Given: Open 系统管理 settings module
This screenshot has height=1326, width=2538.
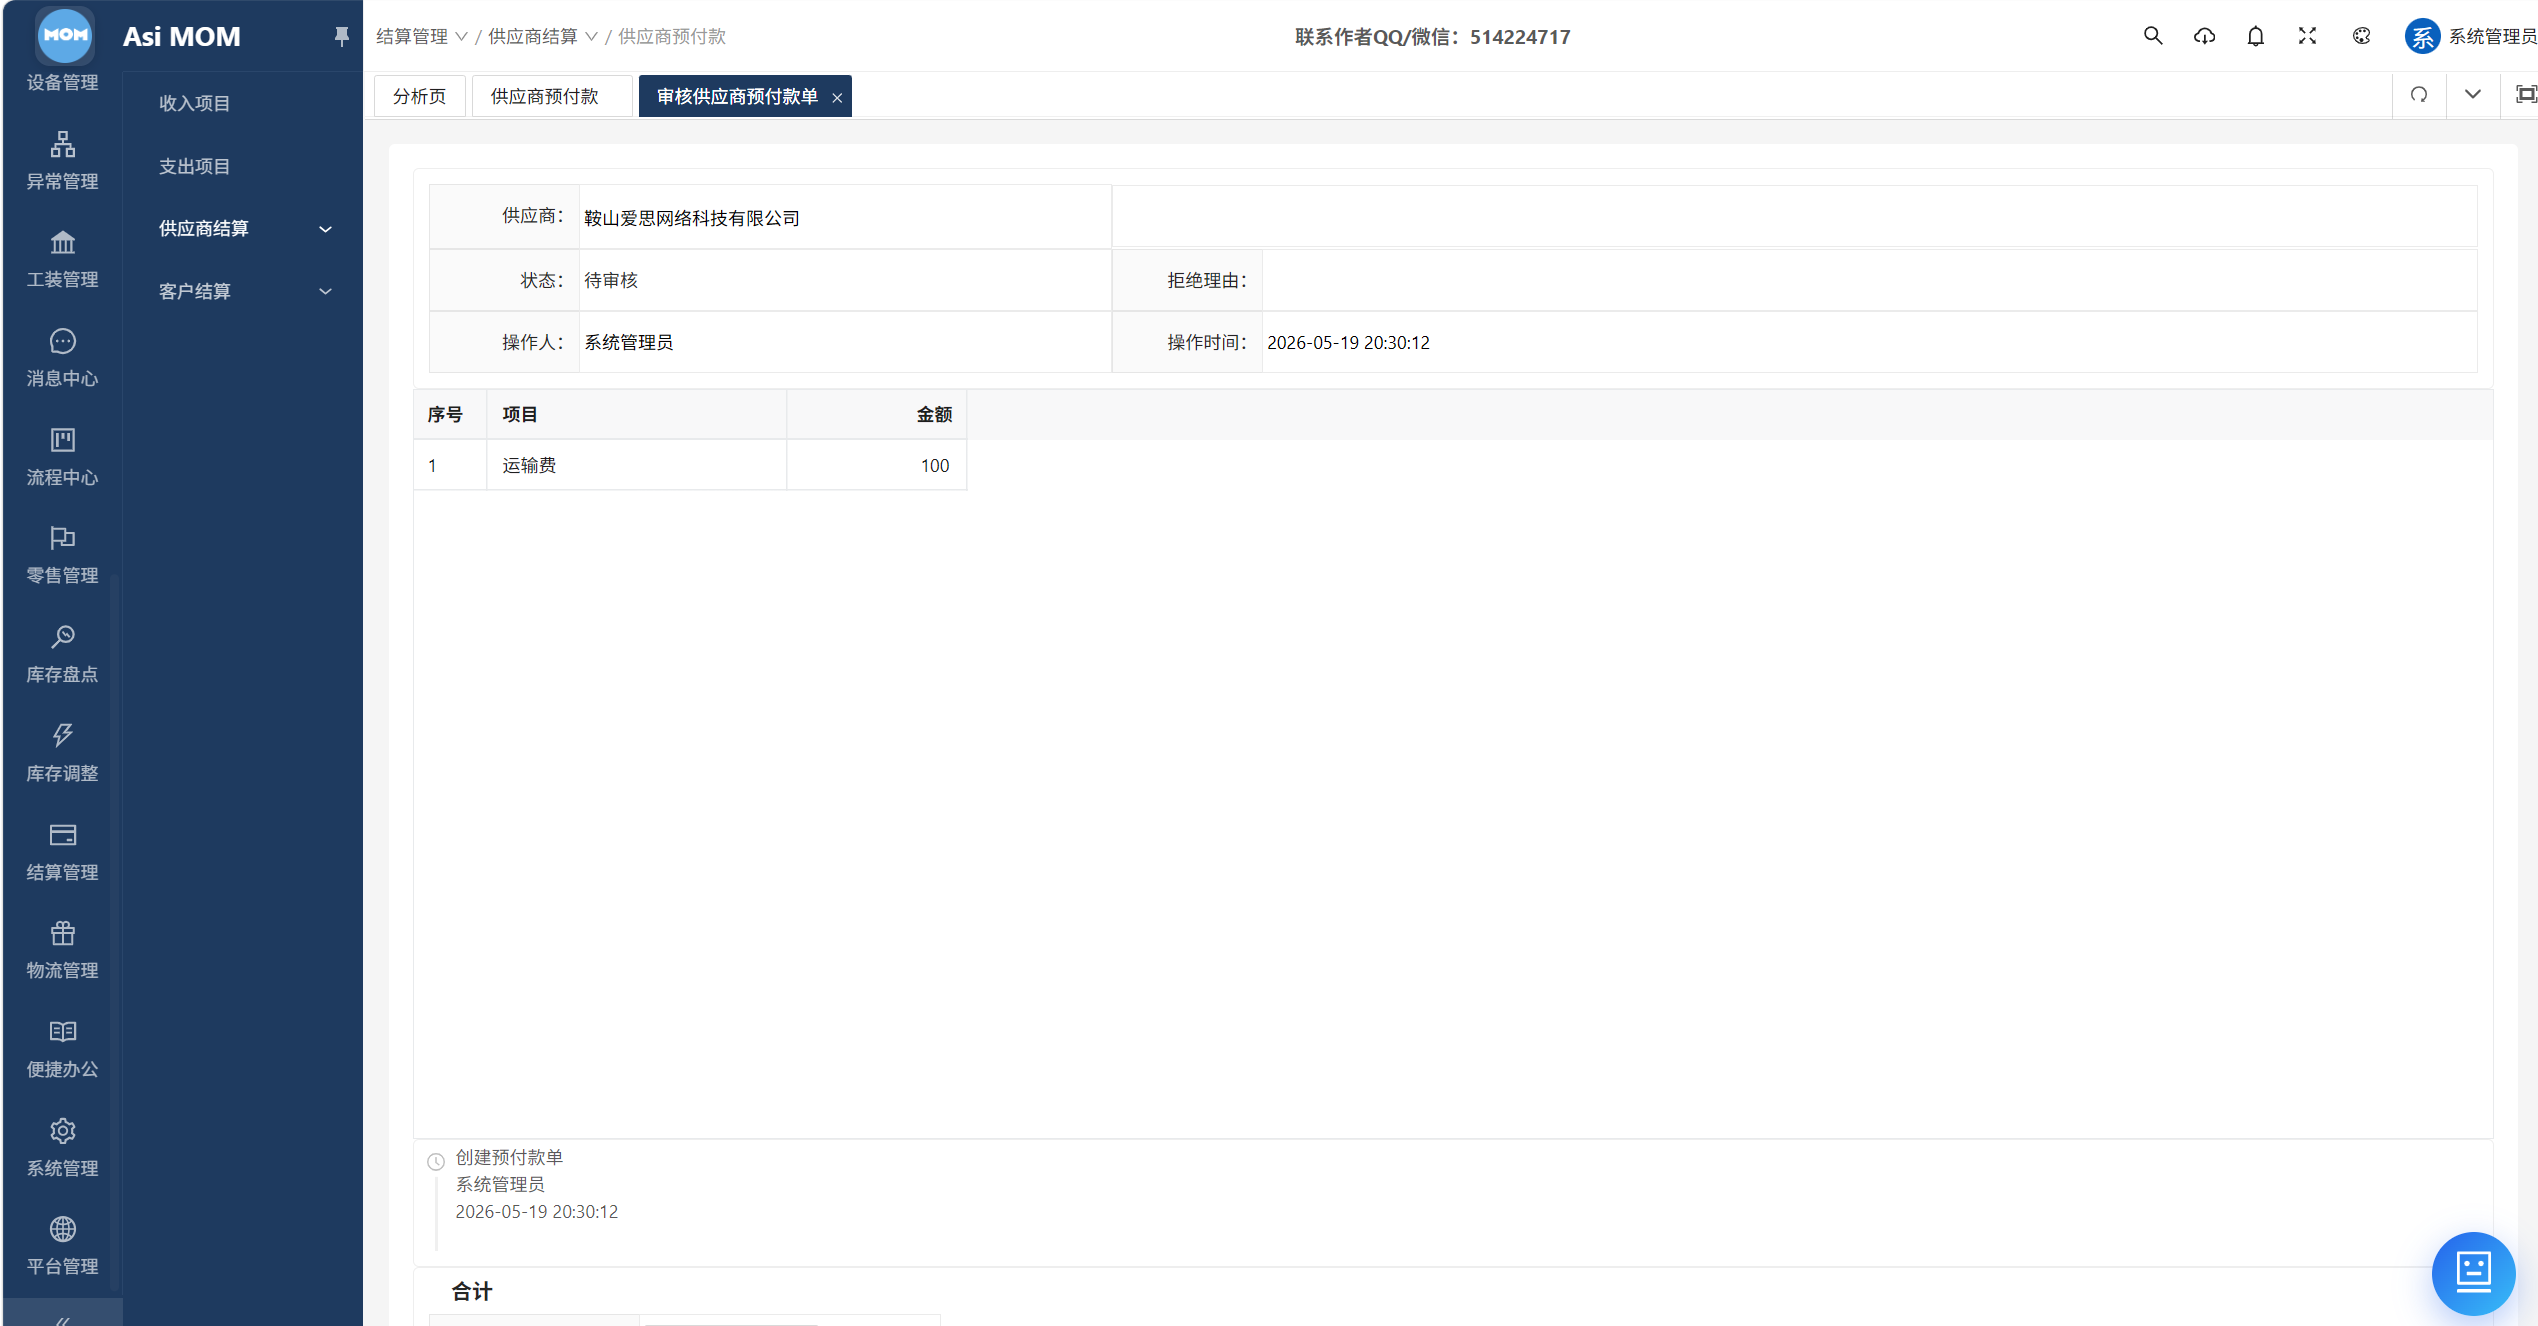Looking at the screenshot, I should [62, 1148].
